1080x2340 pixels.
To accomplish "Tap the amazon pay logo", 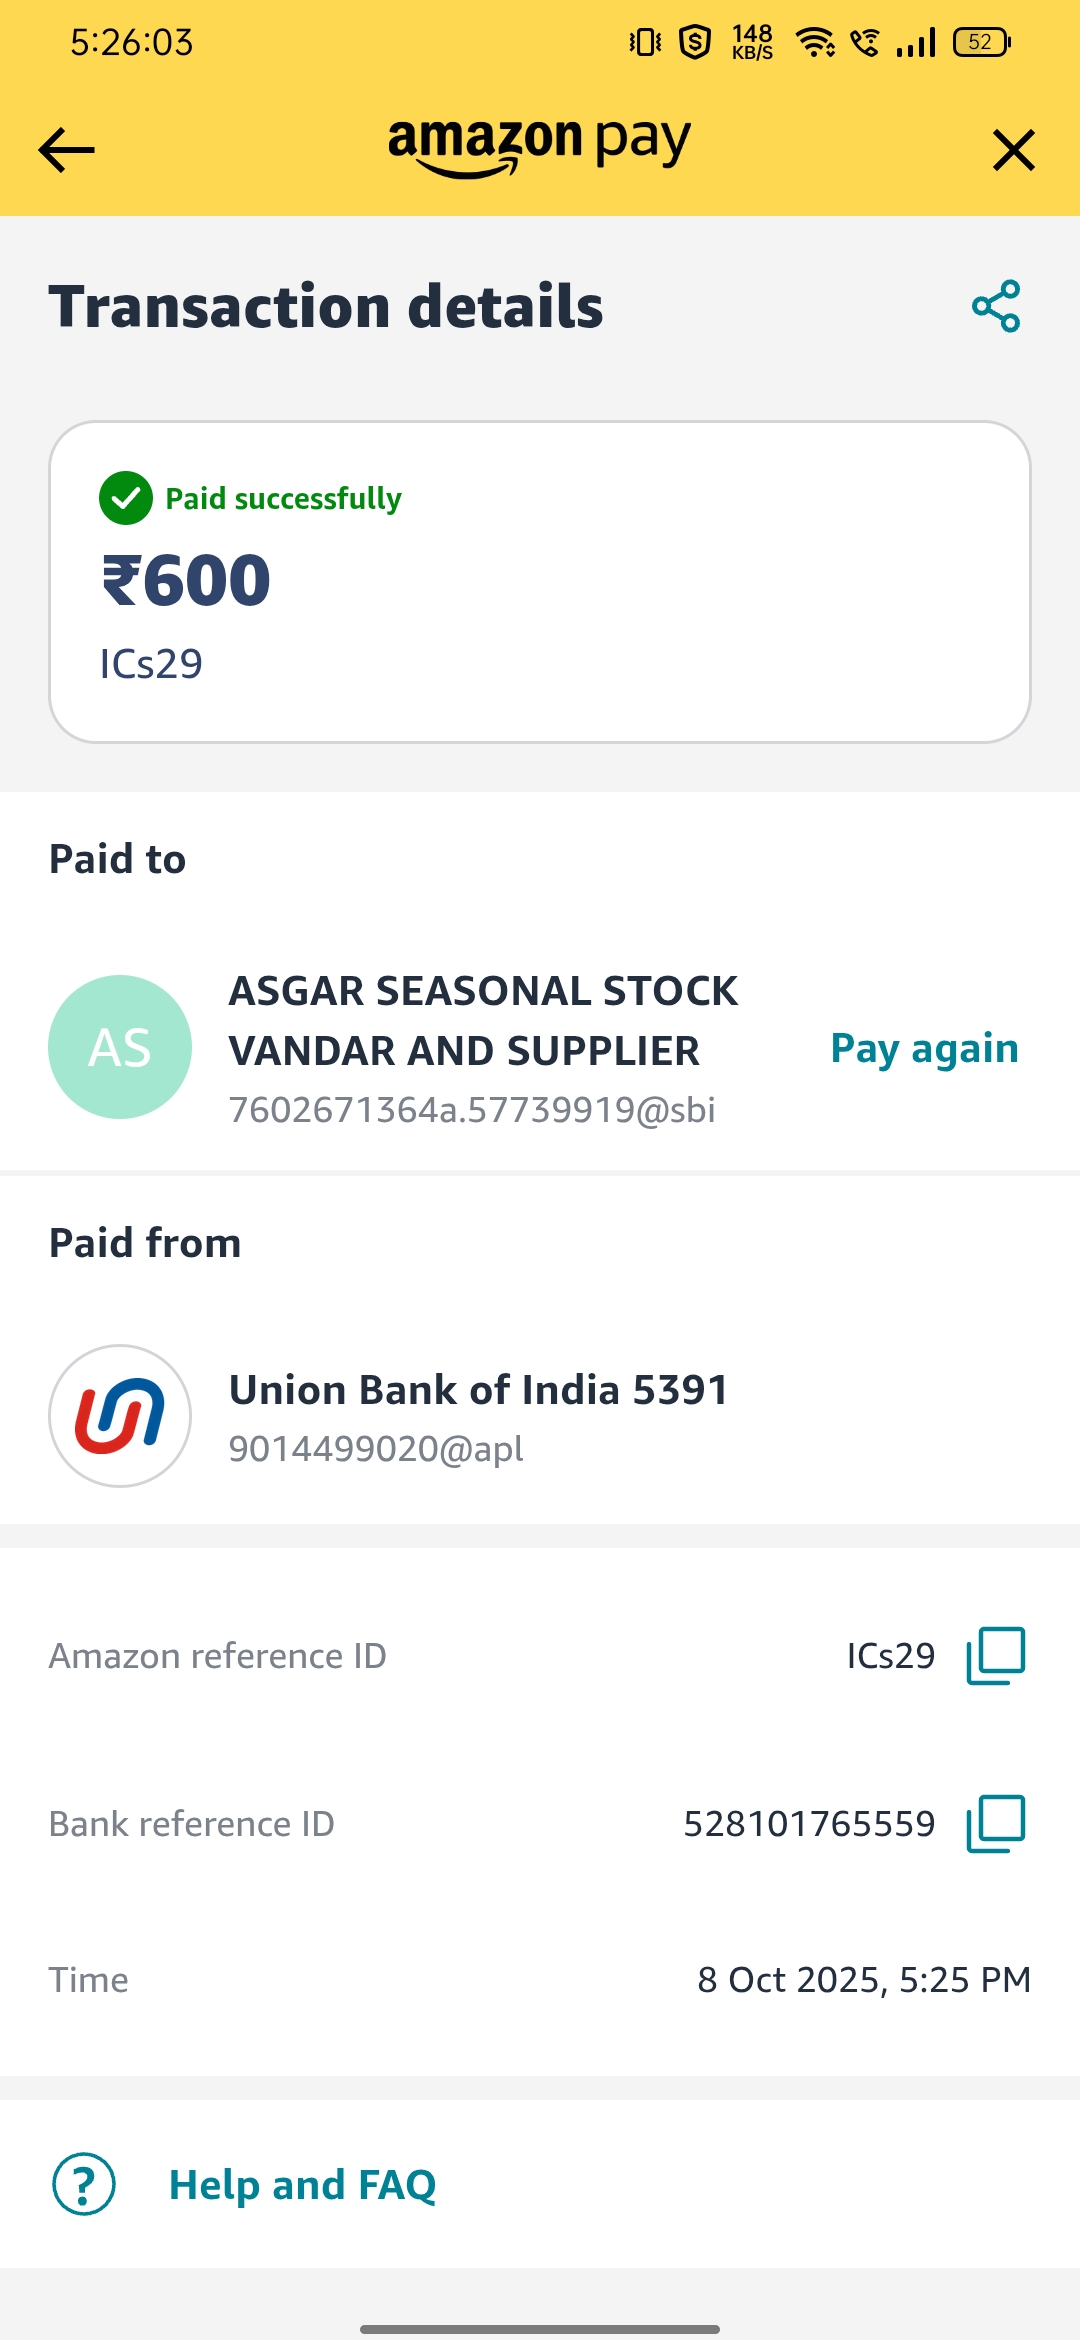I will (540, 146).
